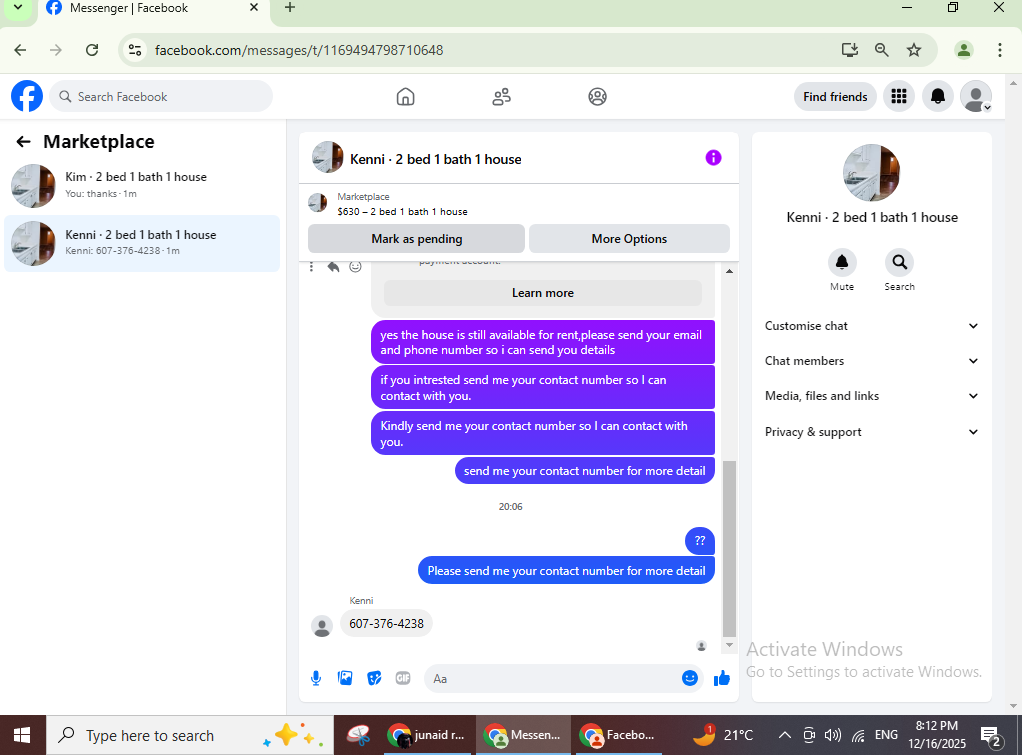Click the Facebook logo icon
The height and width of the screenshot is (755, 1022).
(x=27, y=96)
